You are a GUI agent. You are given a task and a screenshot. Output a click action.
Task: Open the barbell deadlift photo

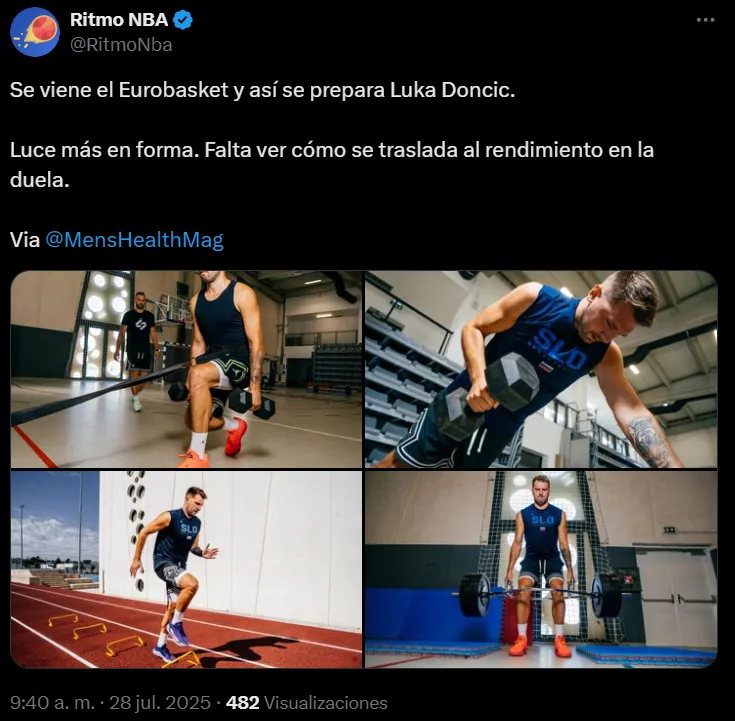click(541, 569)
